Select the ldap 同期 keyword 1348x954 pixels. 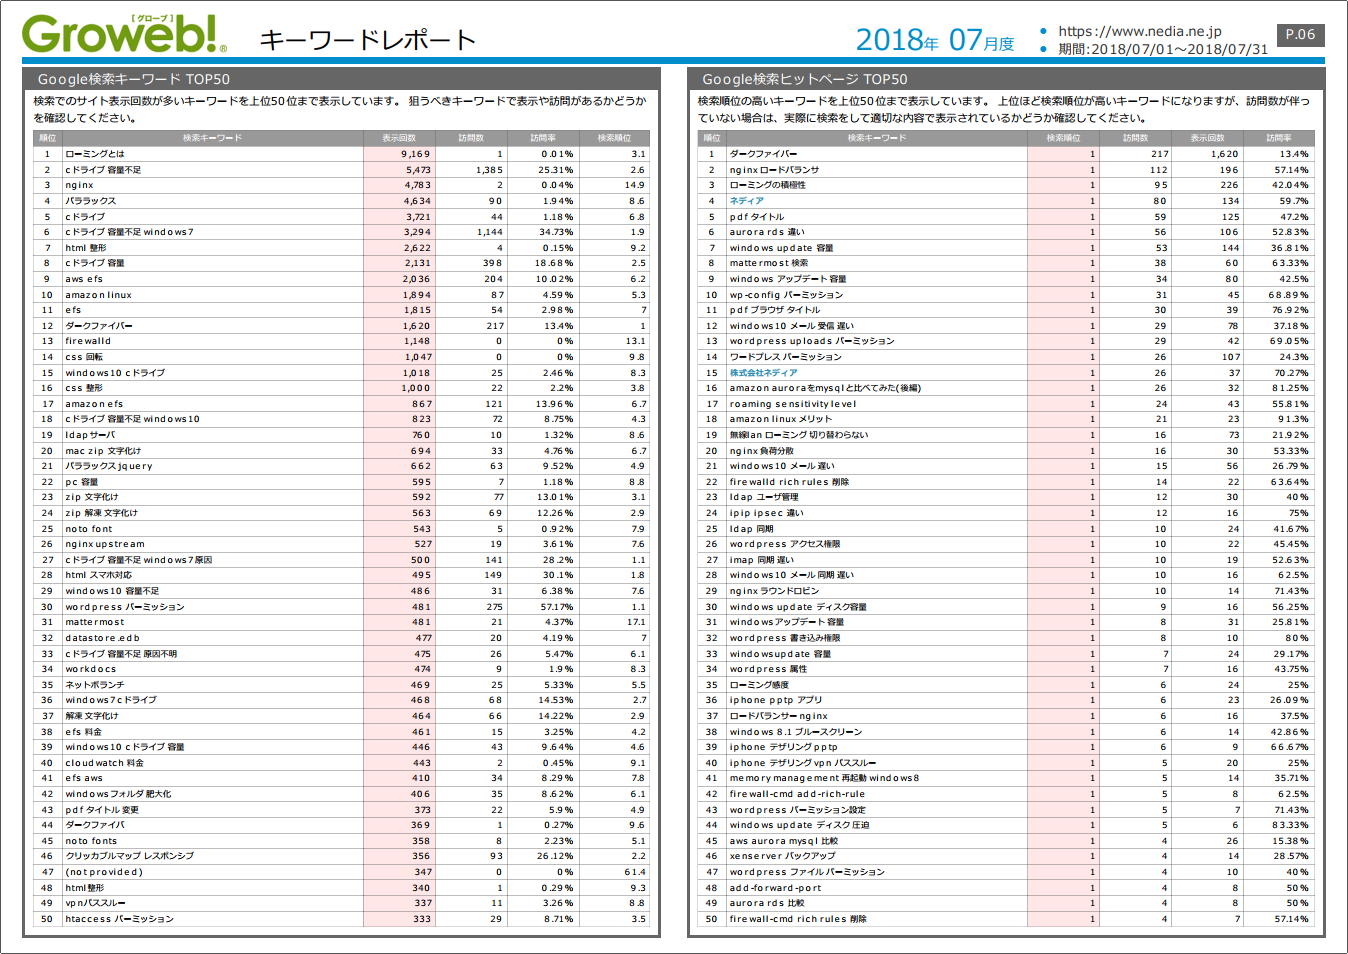(x=752, y=529)
